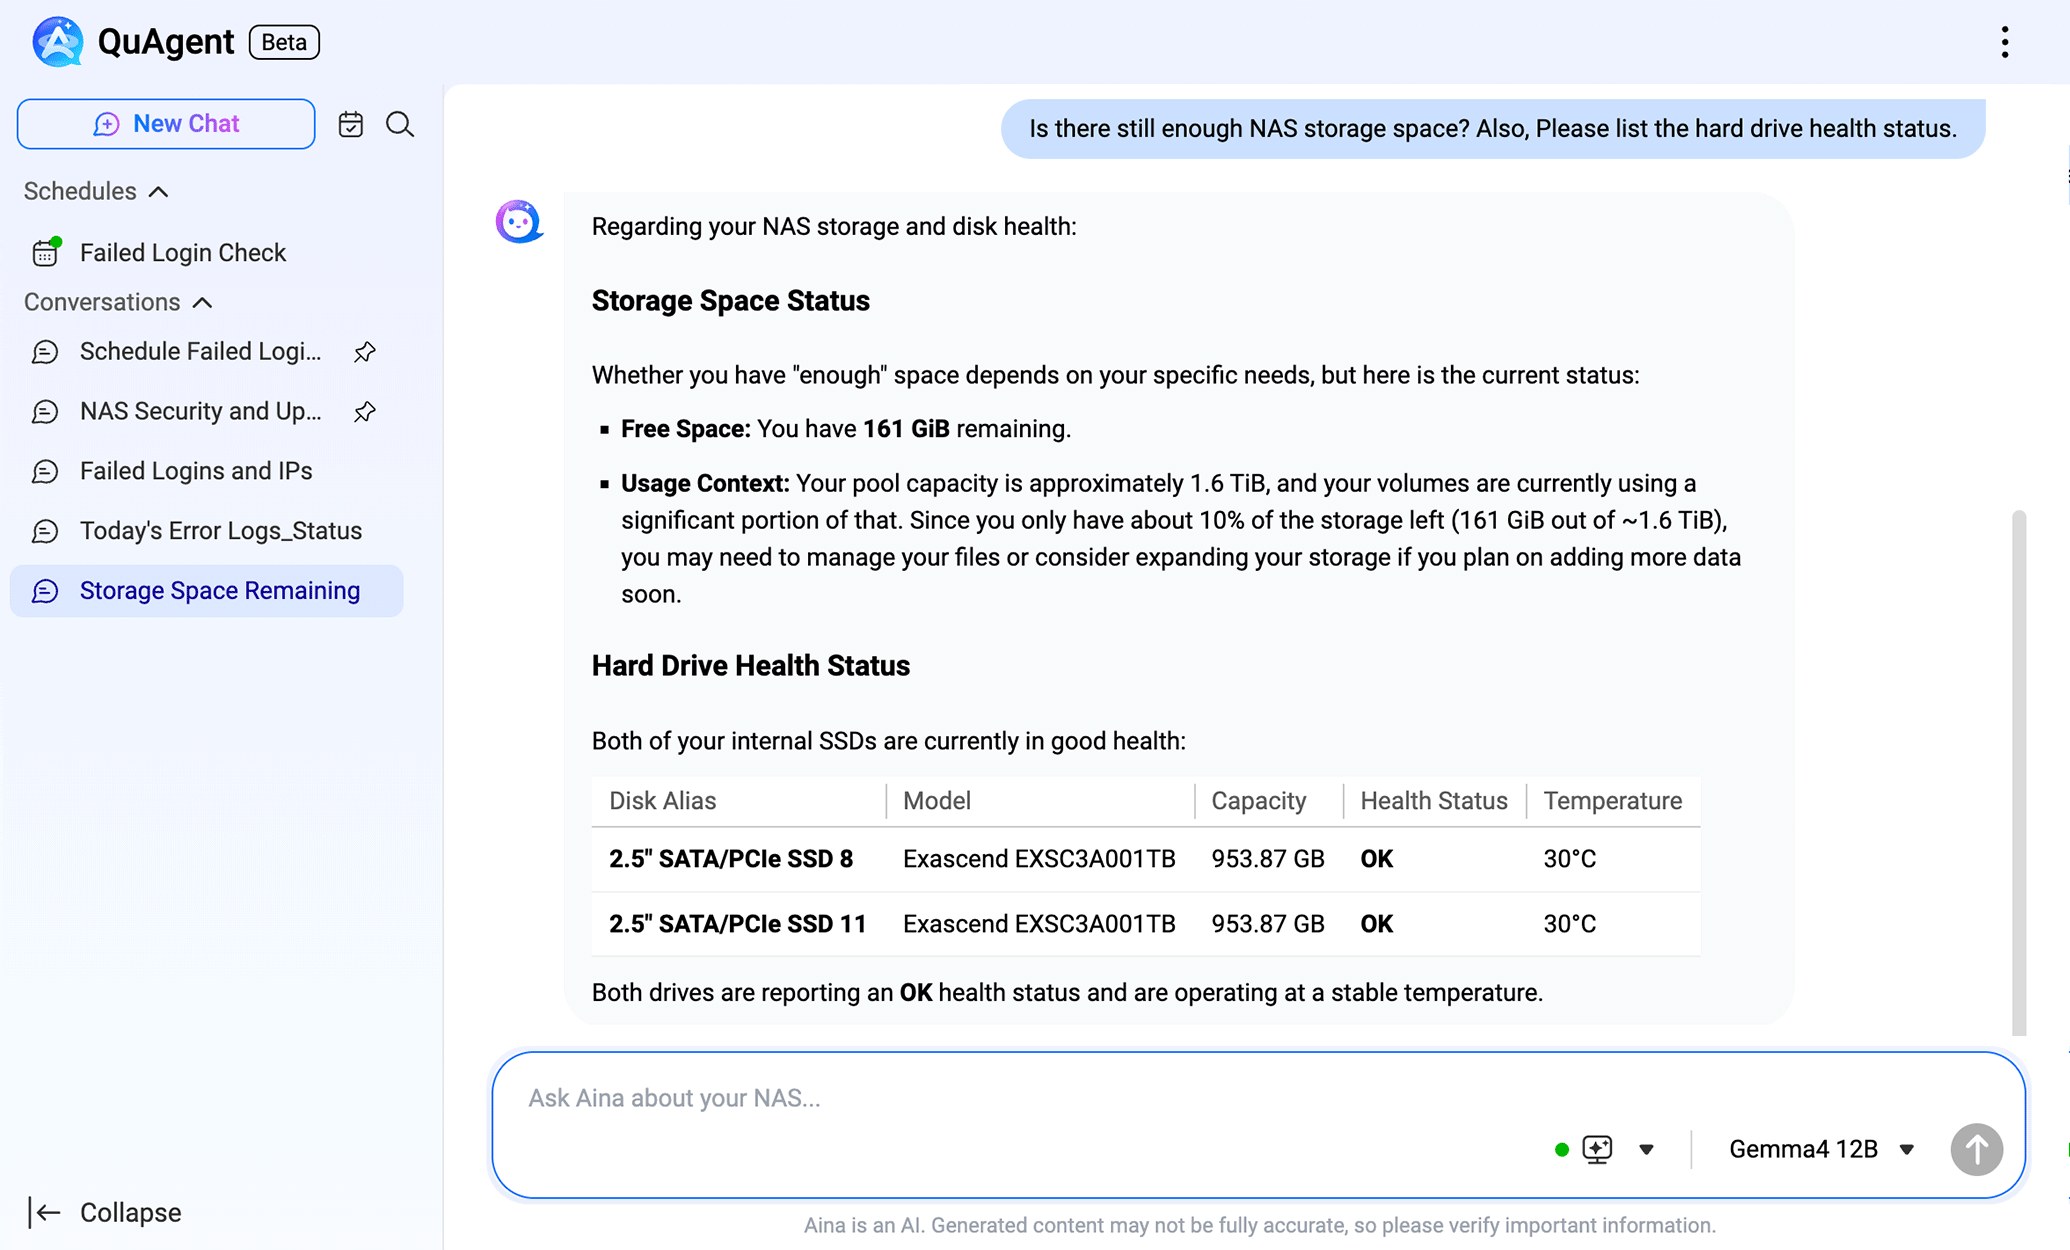Image resolution: width=2070 pixels, height=1250 pixels.
Task: Click the chat icon beside Failed Logins and IPs
Action: (x=45, y=472)
